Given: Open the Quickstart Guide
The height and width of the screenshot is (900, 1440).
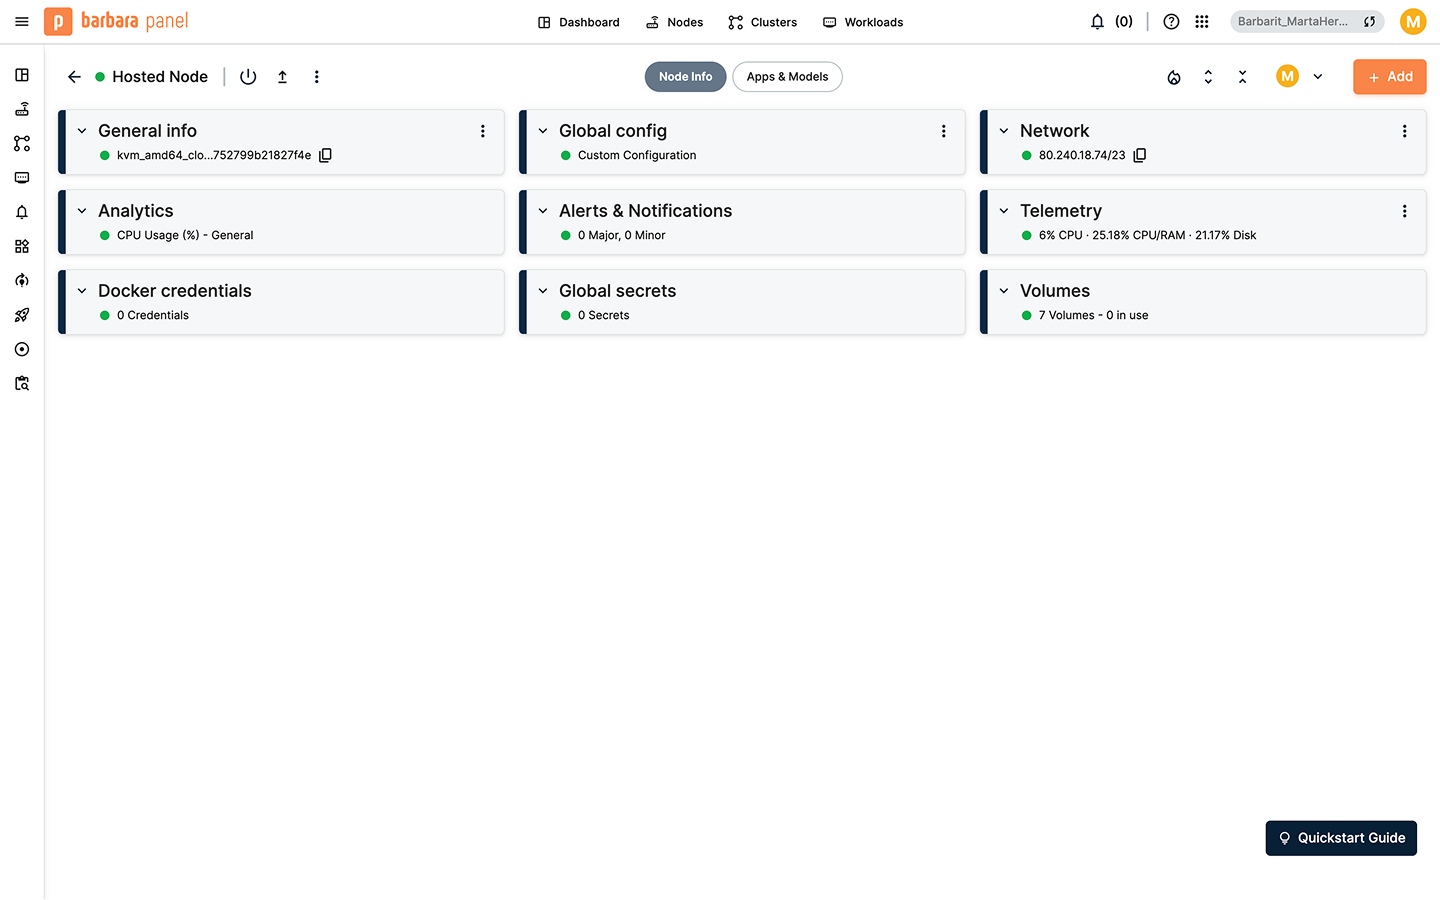Looking at the screenshot, I should [1340, 838].
